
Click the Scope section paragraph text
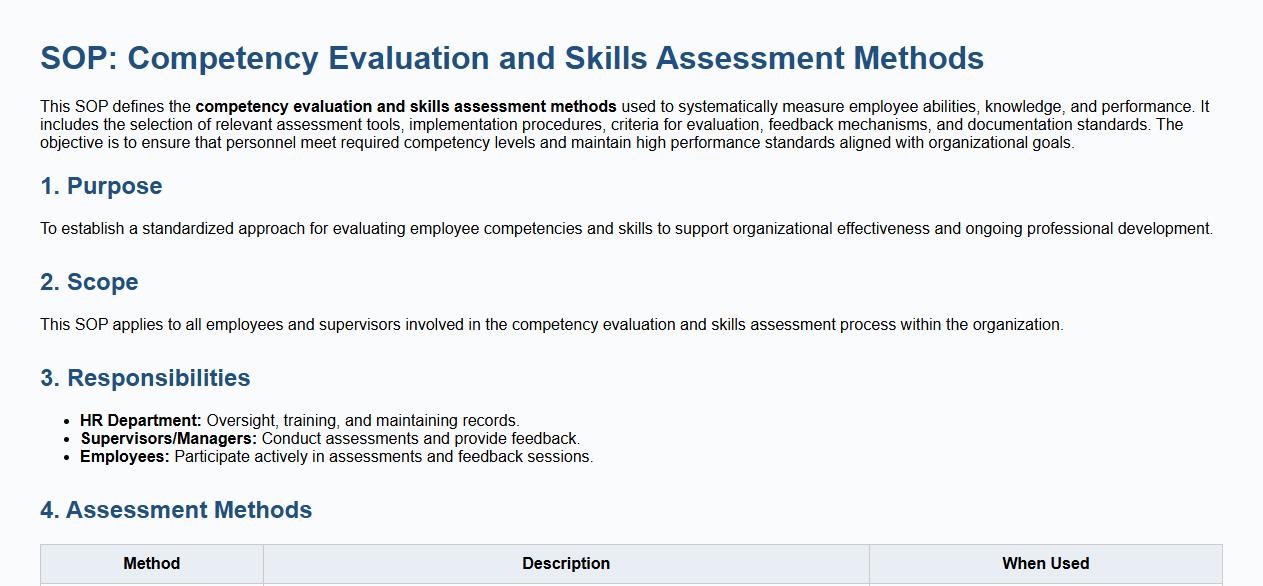click(551, 325)
